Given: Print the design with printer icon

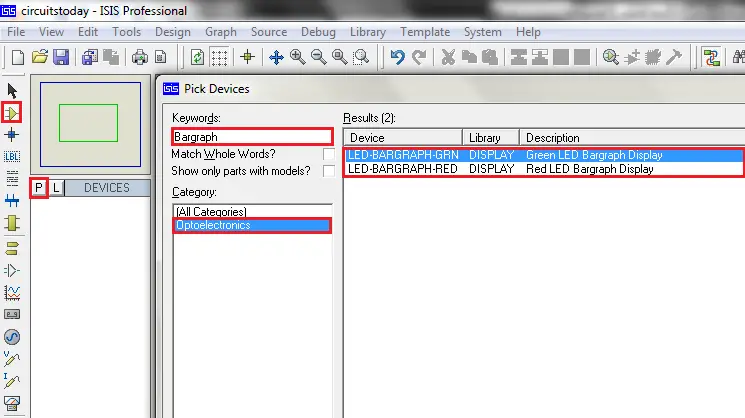Looking at the screenshot, I should 140,57.
